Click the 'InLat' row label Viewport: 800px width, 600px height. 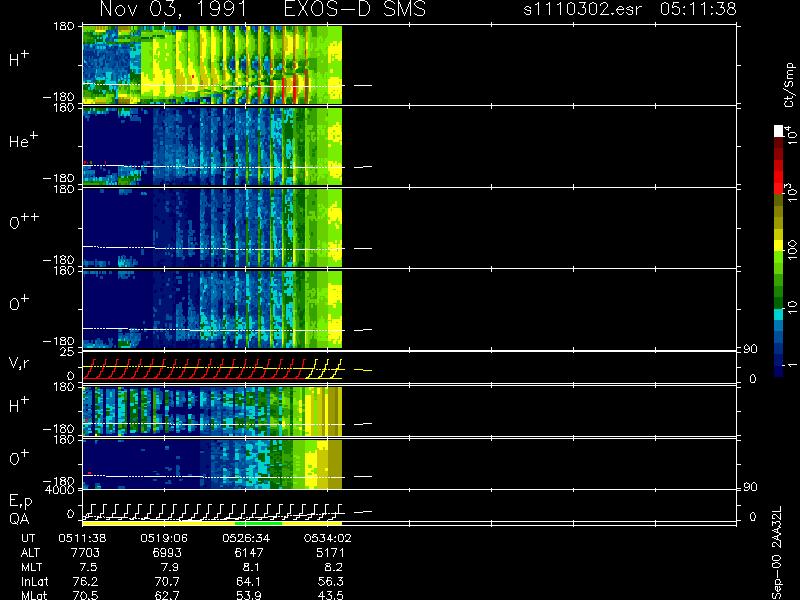coord(35,582)
